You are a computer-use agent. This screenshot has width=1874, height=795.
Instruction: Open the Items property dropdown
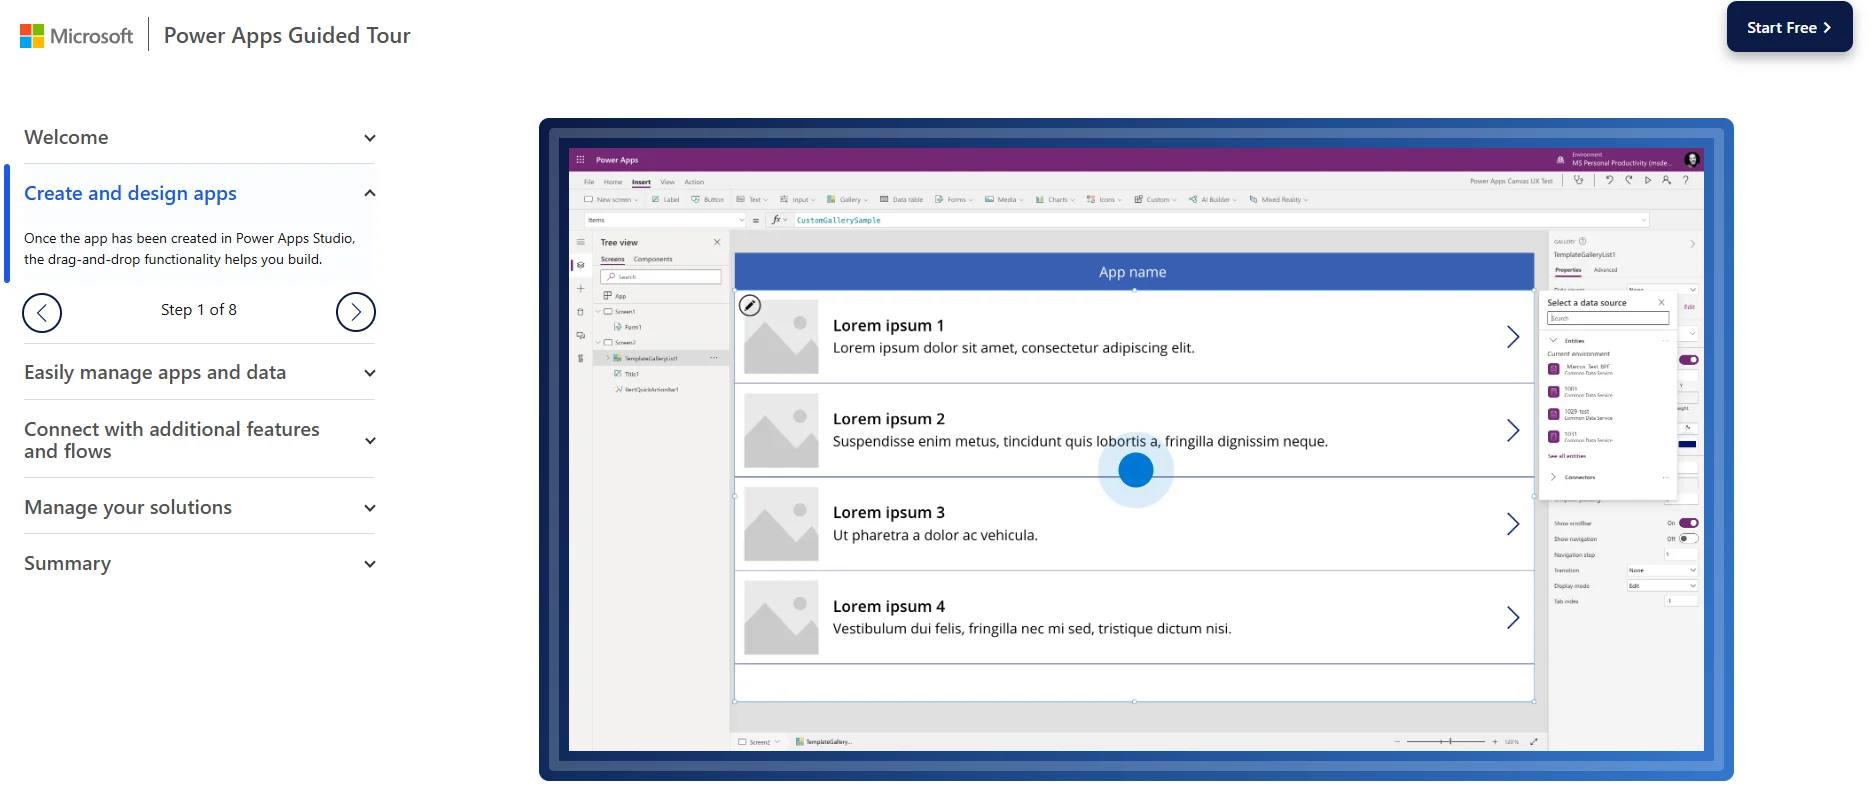point(665,220)
